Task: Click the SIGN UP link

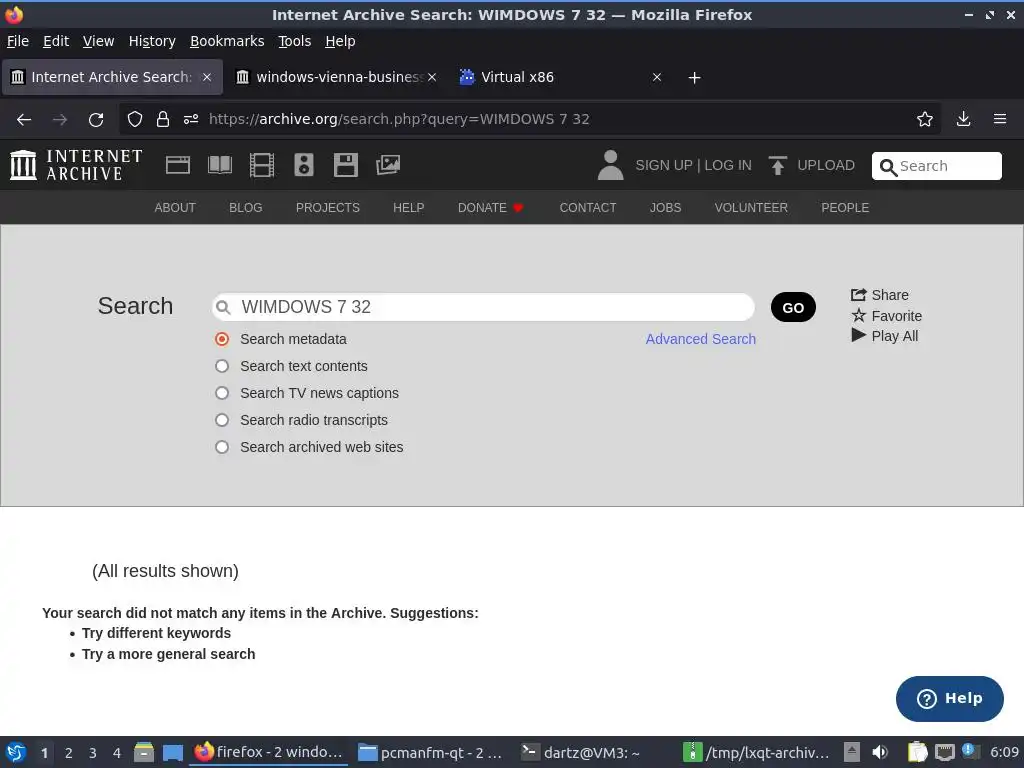Action: click(x=664, y=165)
